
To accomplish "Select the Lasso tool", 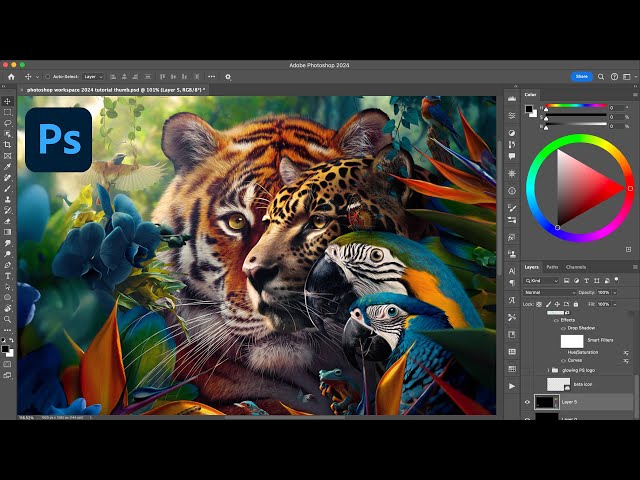I will click(8, 123).
